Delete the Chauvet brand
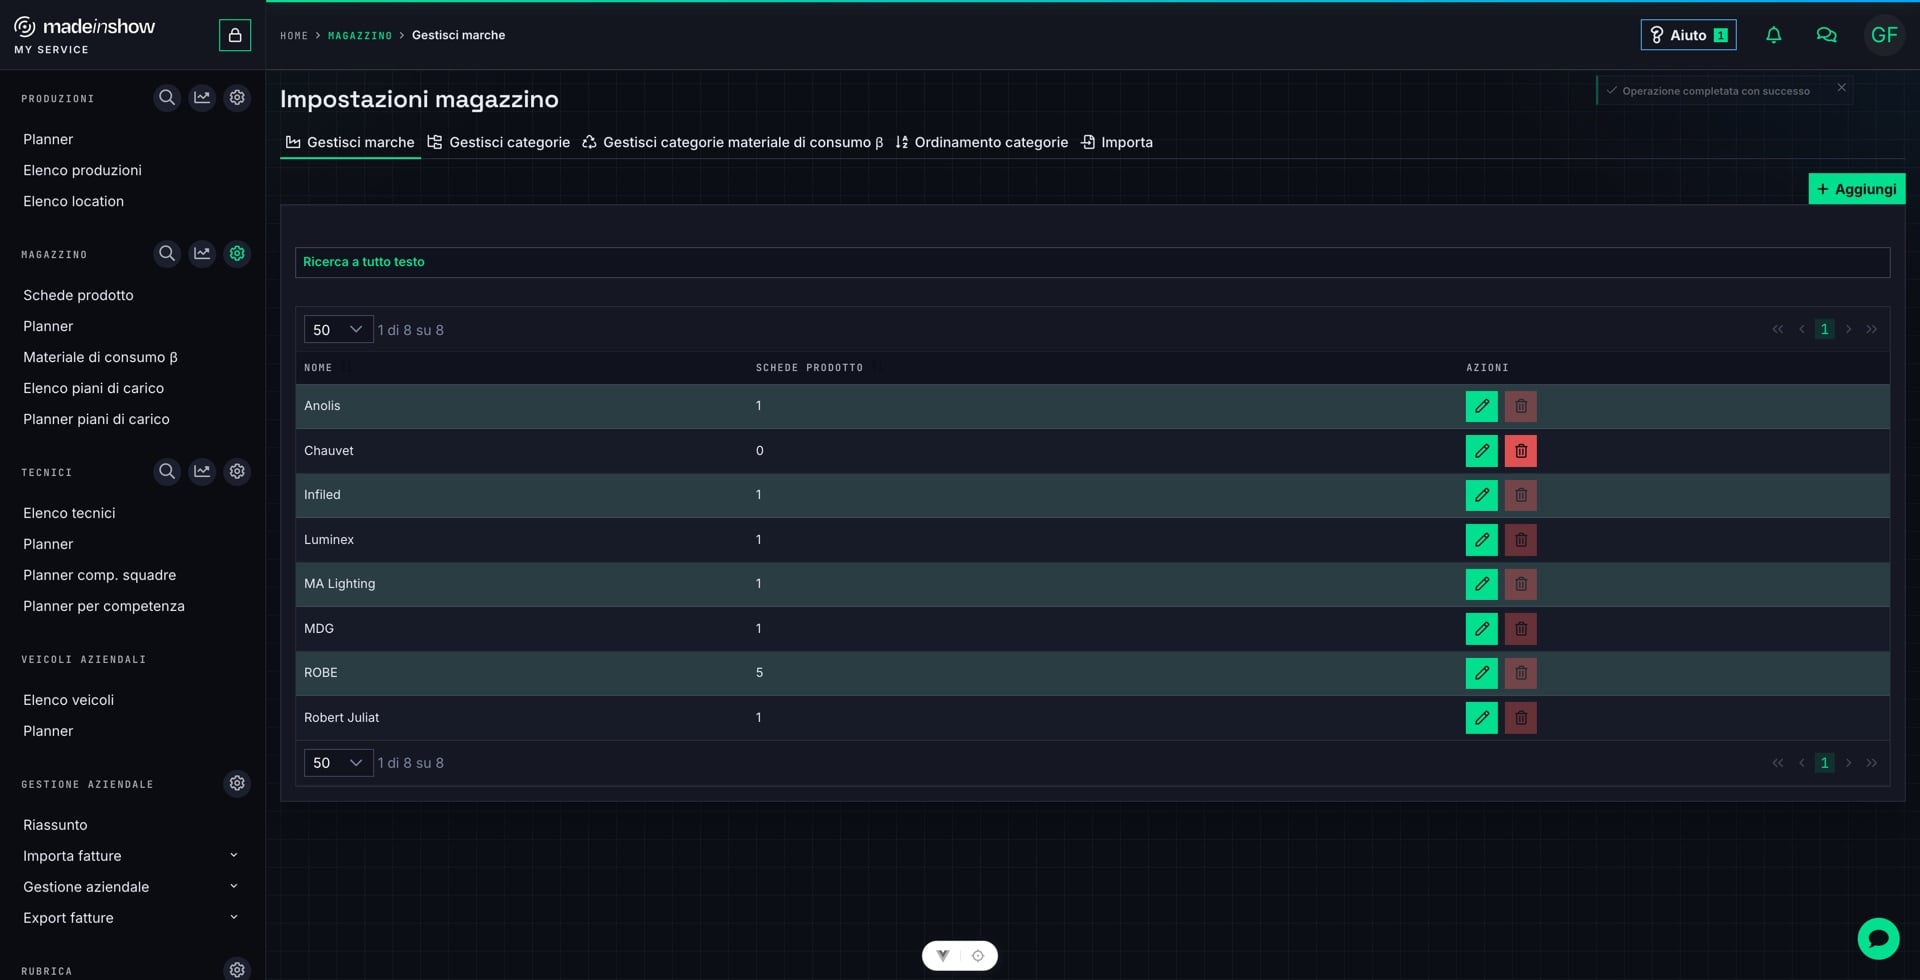This screenshot has height=980, width=1920. point(1520,451)
